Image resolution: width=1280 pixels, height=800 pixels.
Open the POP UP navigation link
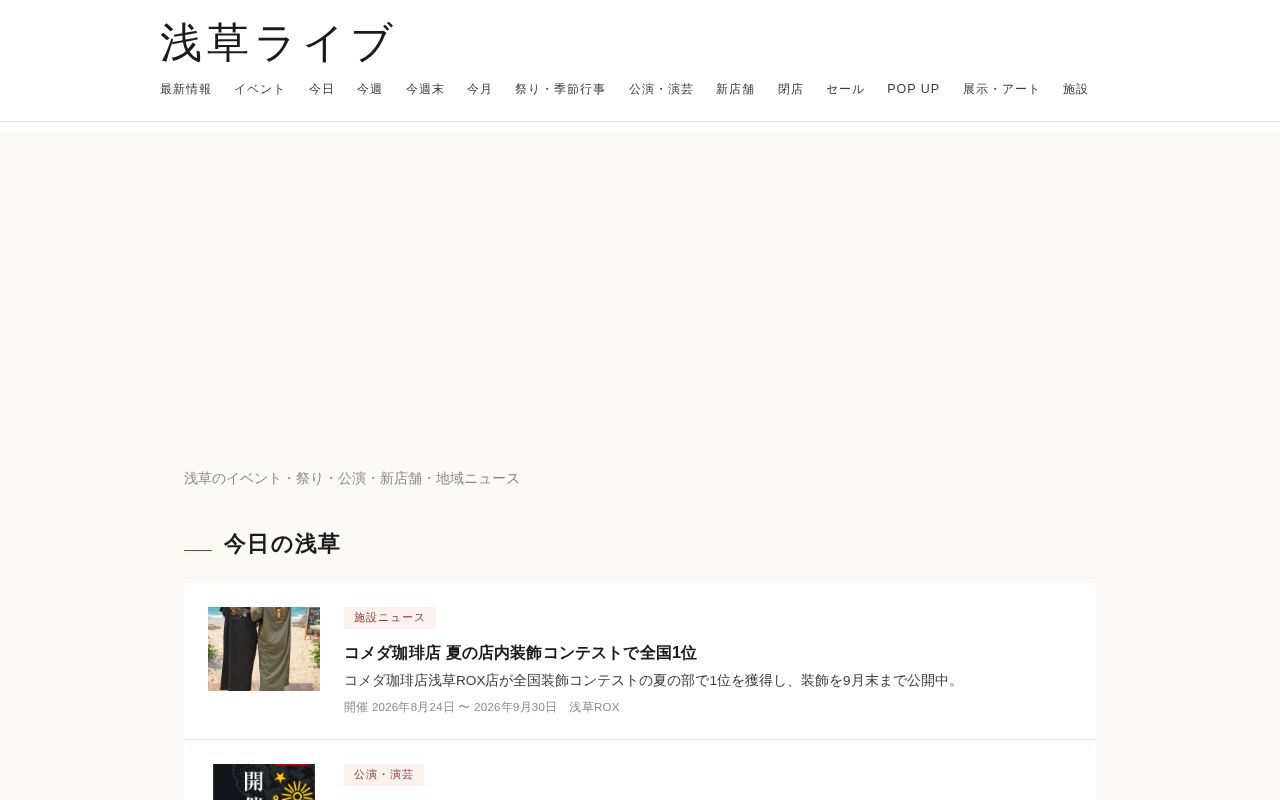point(913,89)
